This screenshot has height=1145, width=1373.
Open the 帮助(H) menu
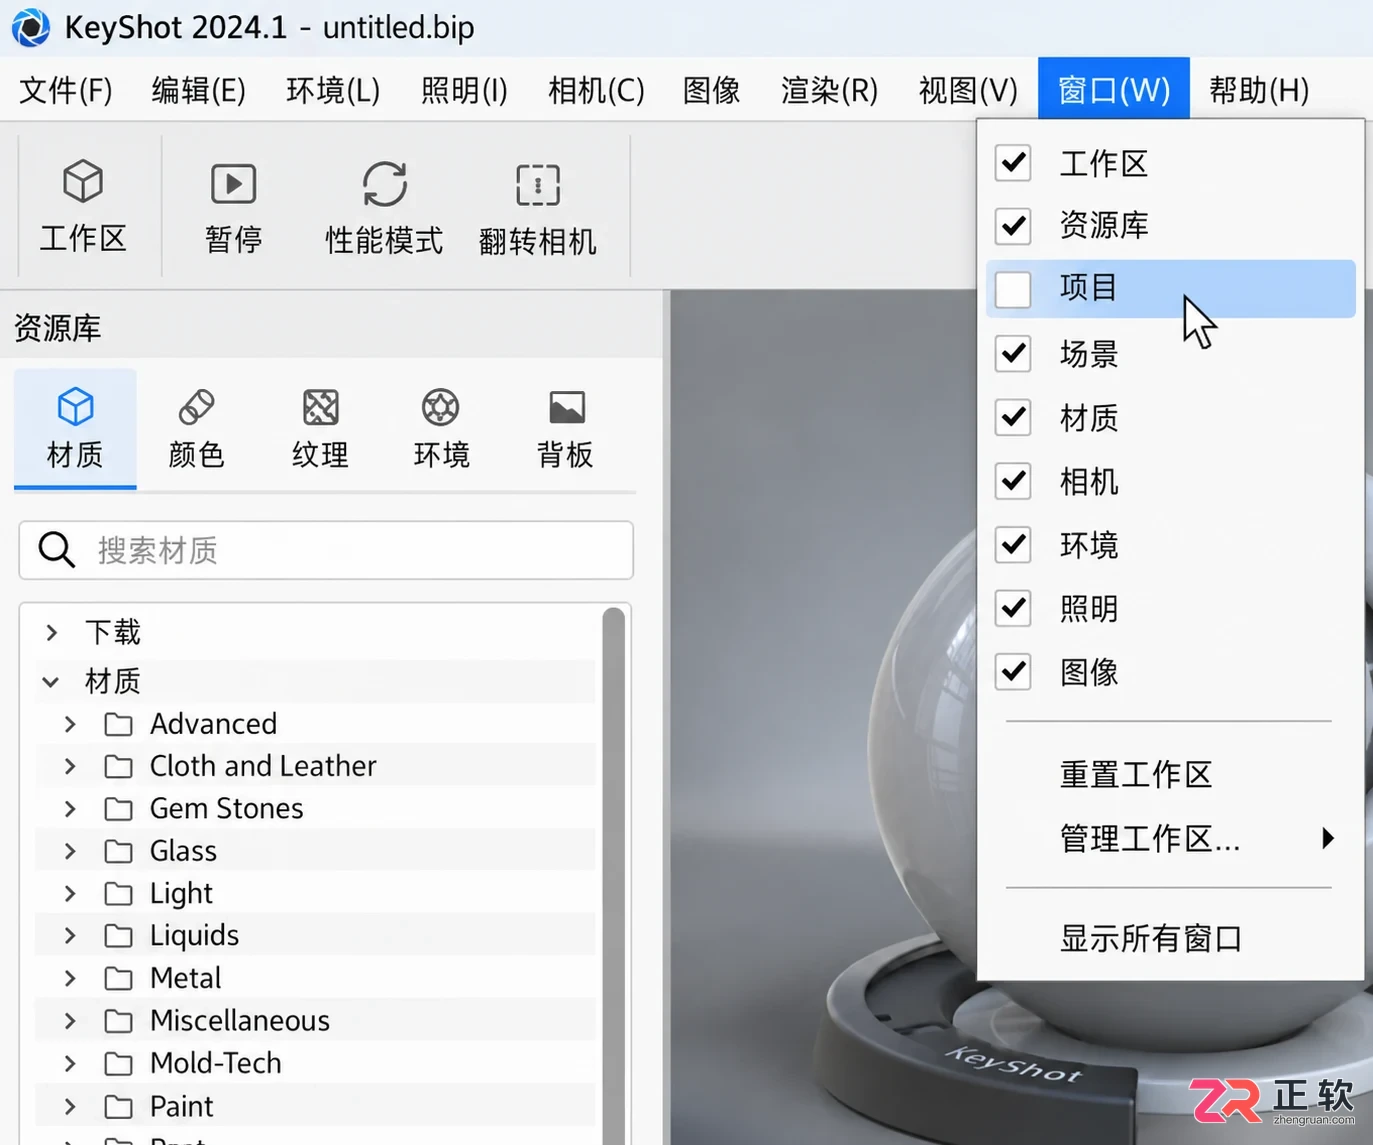pyautogui.click(x=1259, y=90)
